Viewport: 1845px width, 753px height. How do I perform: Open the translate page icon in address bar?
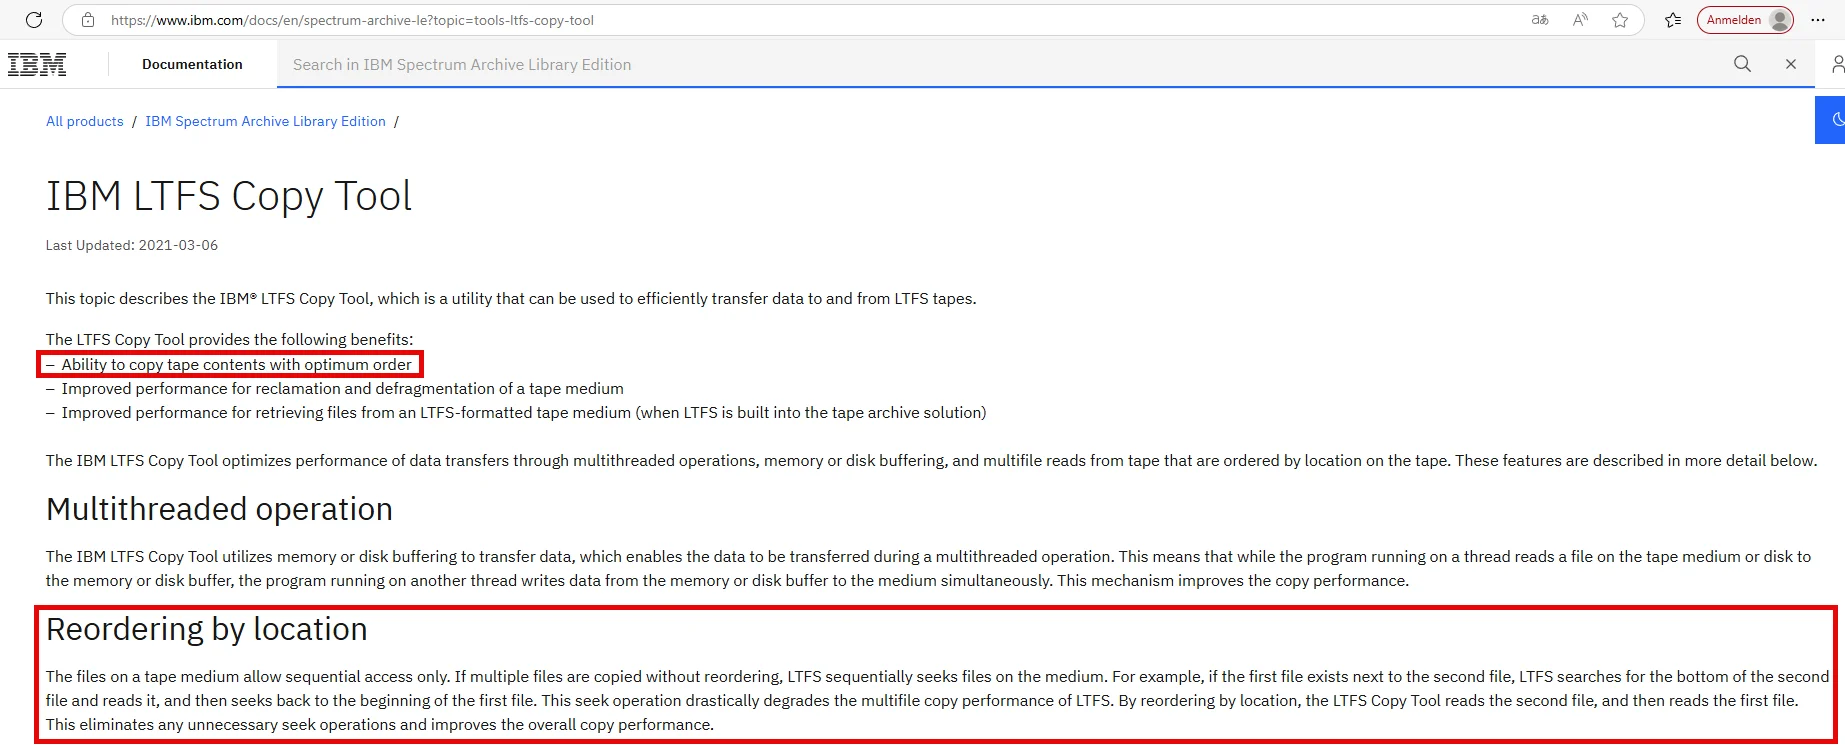(1540, 20)
